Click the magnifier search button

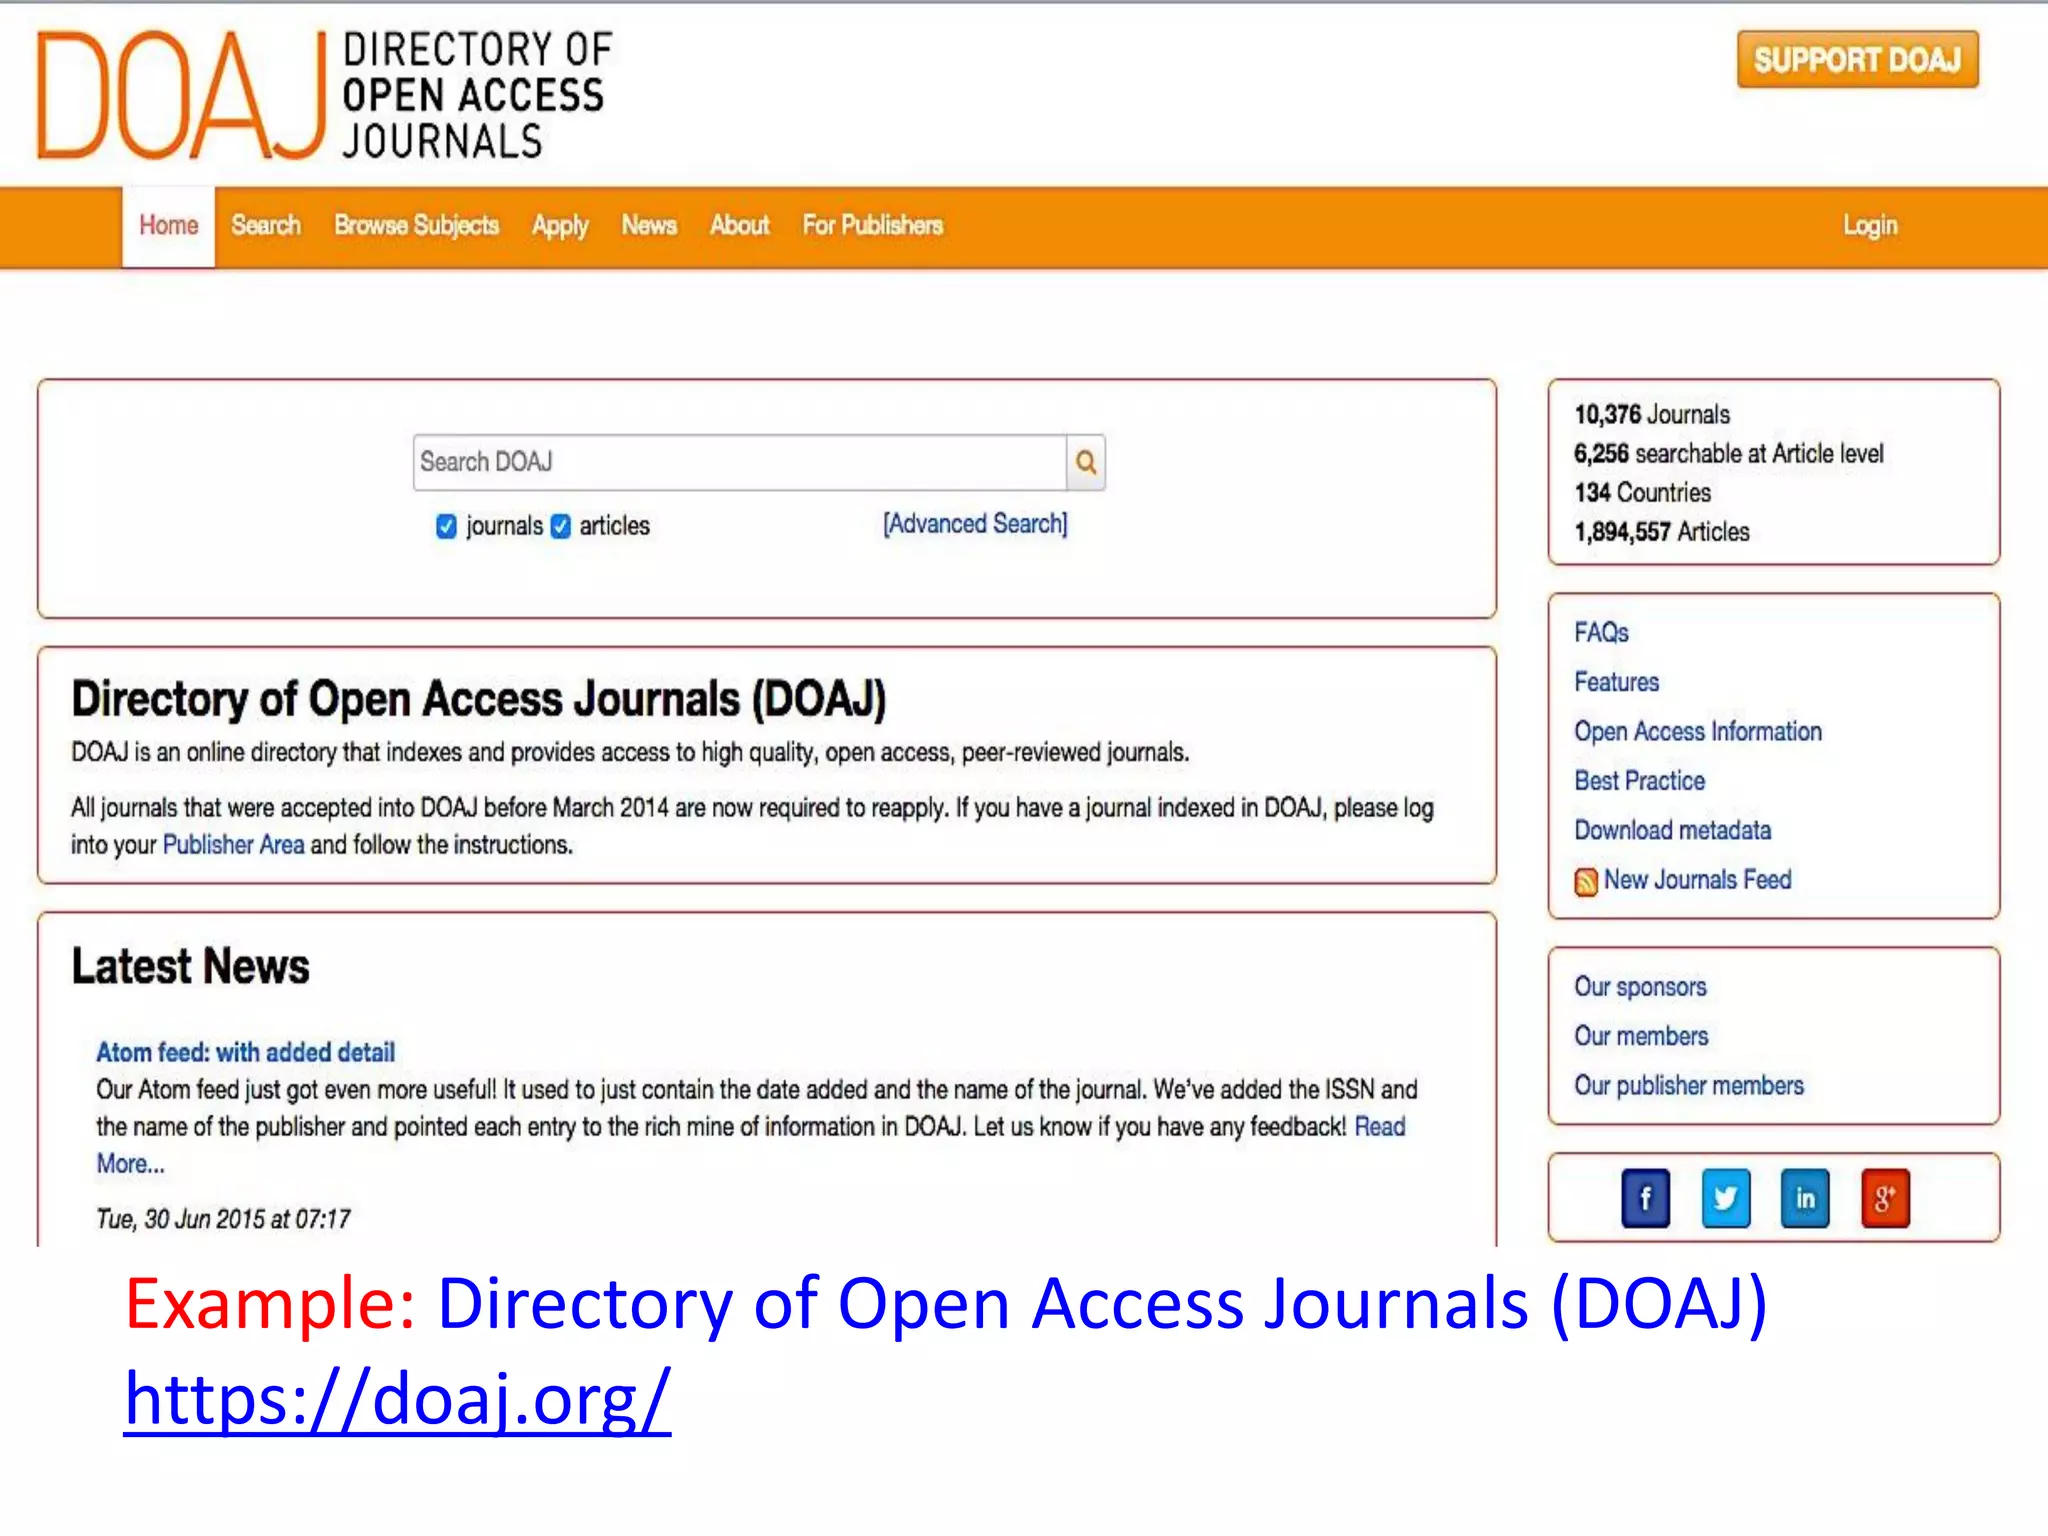coord(1086,462)
